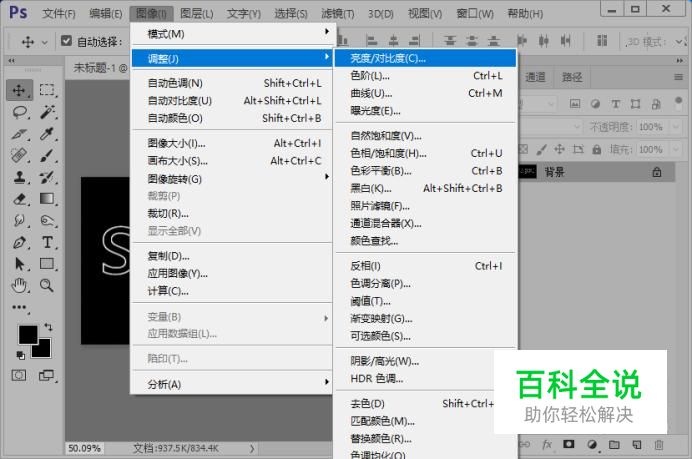
Task: Select the Eyedropper tool
Action: click(x=47, y=134)
